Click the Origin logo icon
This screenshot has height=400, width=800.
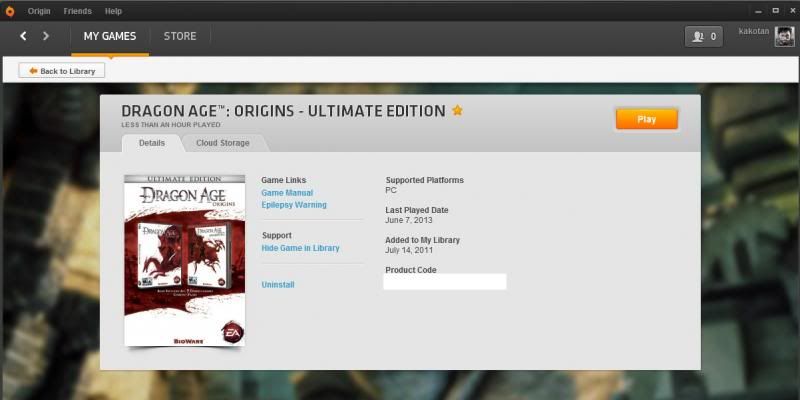[x=11, y=10]
